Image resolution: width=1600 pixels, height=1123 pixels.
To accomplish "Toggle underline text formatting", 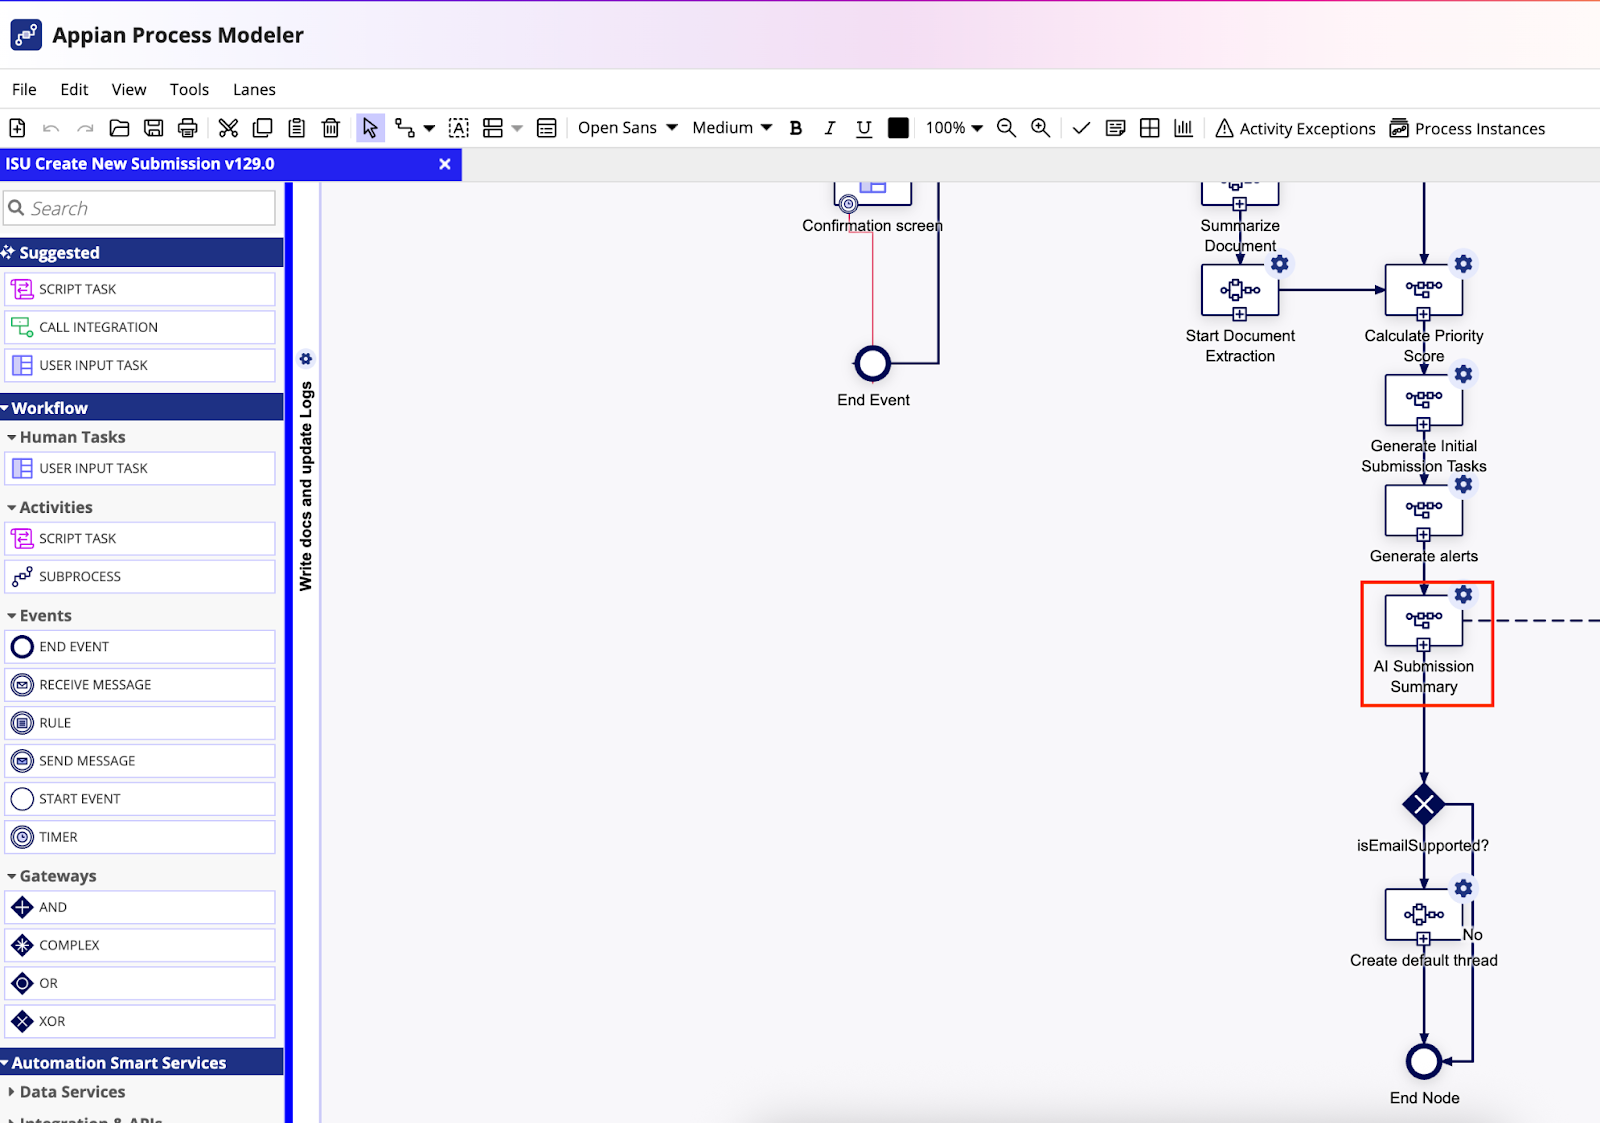I will click(x=864, y=128).
